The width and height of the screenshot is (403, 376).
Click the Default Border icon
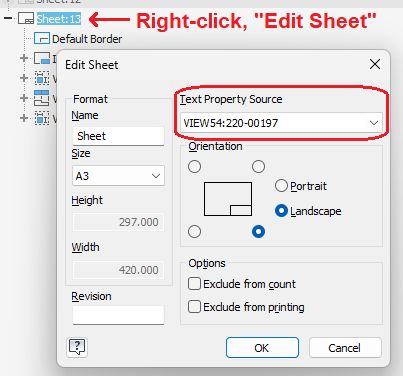click(42, 39)
